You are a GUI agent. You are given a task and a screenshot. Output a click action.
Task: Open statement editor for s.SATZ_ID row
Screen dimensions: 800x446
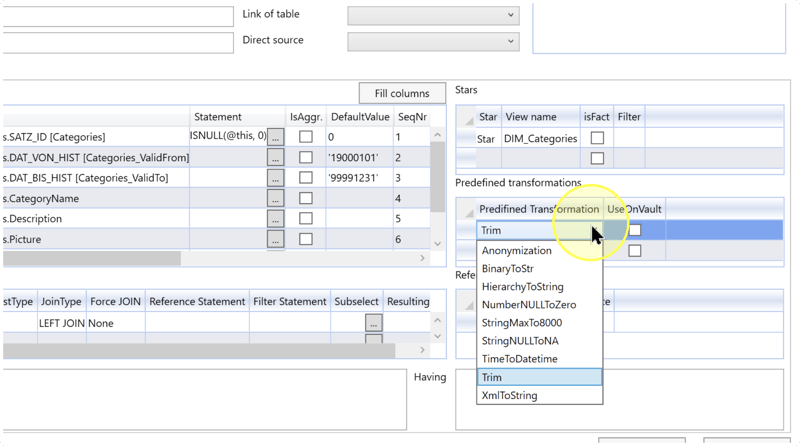[276, 137]
